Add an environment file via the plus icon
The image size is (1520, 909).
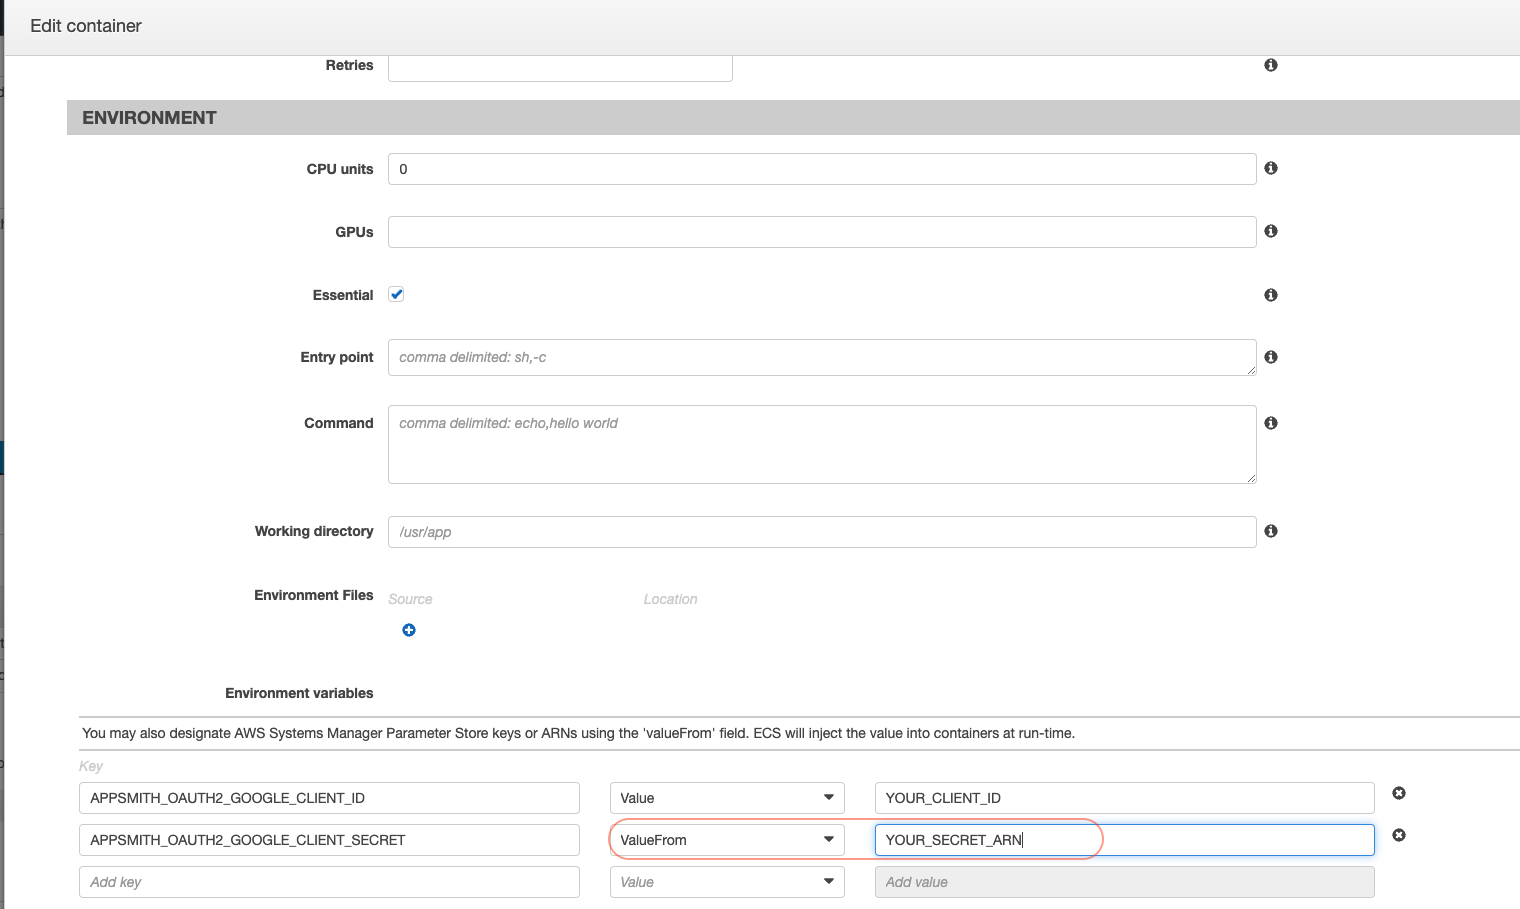pyautogui.click(x=409, y=630)
